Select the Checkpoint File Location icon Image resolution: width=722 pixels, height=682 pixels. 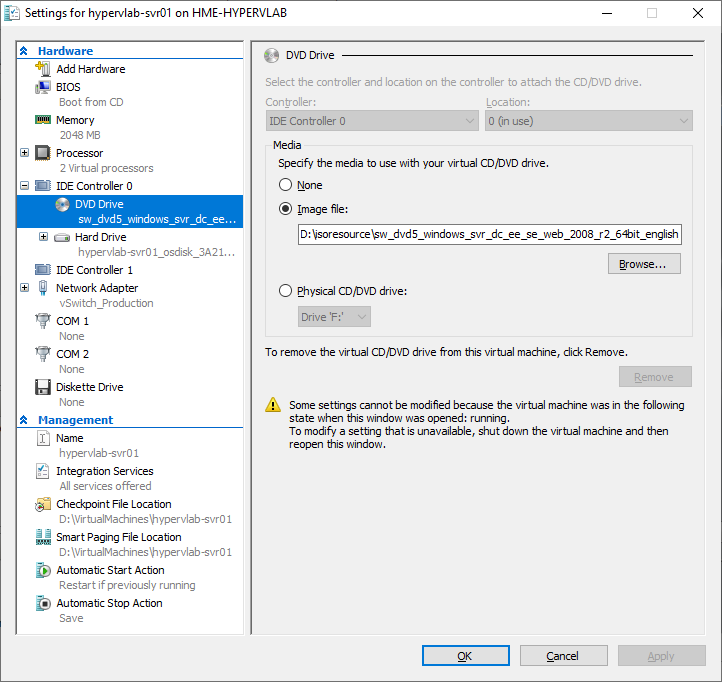point(43,504)
